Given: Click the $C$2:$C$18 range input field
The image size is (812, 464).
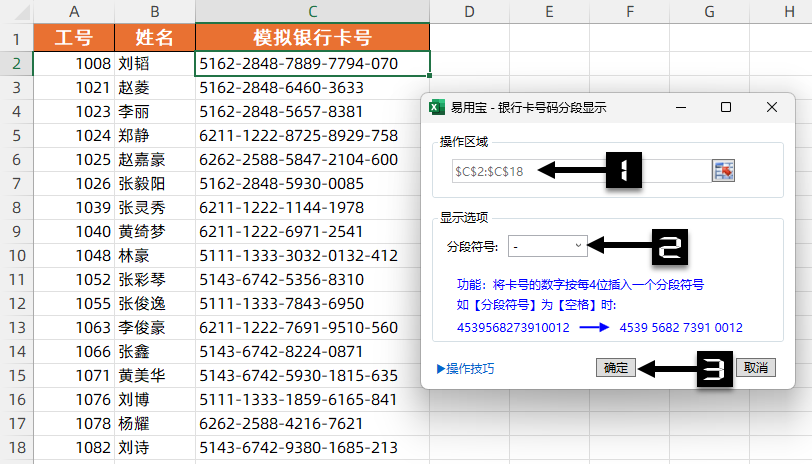Looking at the screenshot, I should (x=582, y=171).
